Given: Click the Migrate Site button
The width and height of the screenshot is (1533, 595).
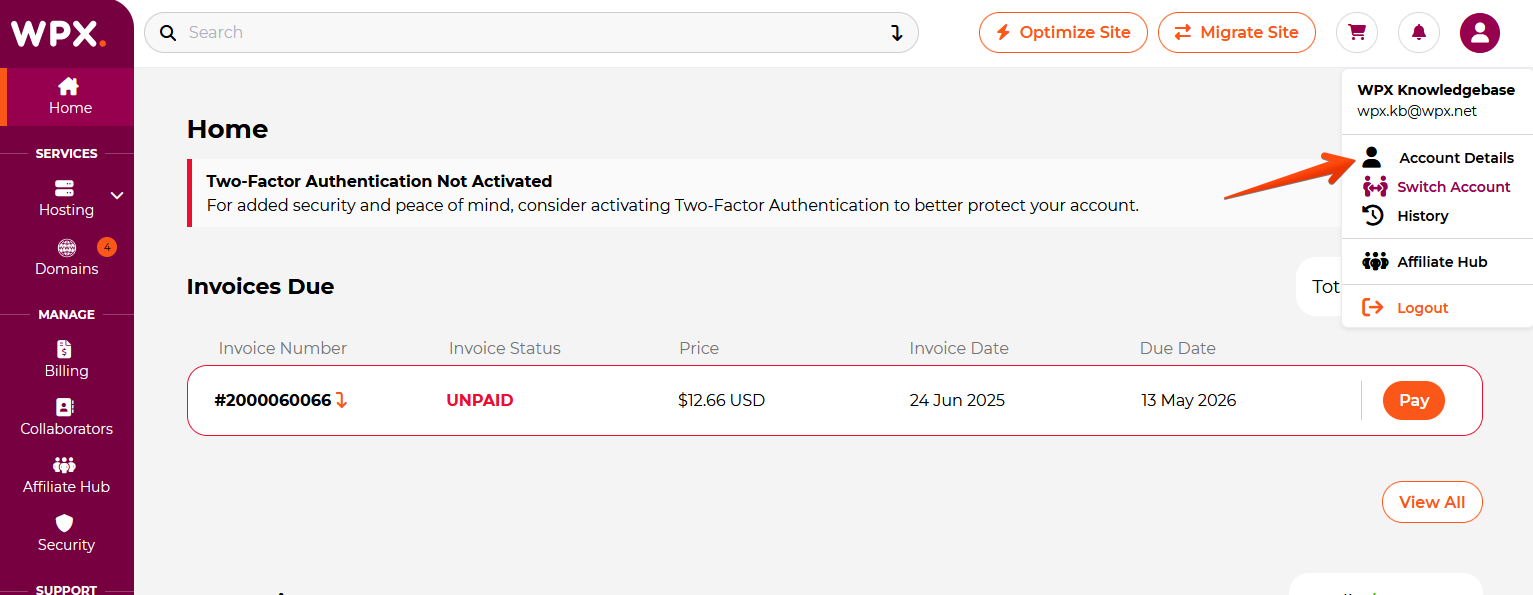Looking at the screenshot, I should [x=1237, y=33].
